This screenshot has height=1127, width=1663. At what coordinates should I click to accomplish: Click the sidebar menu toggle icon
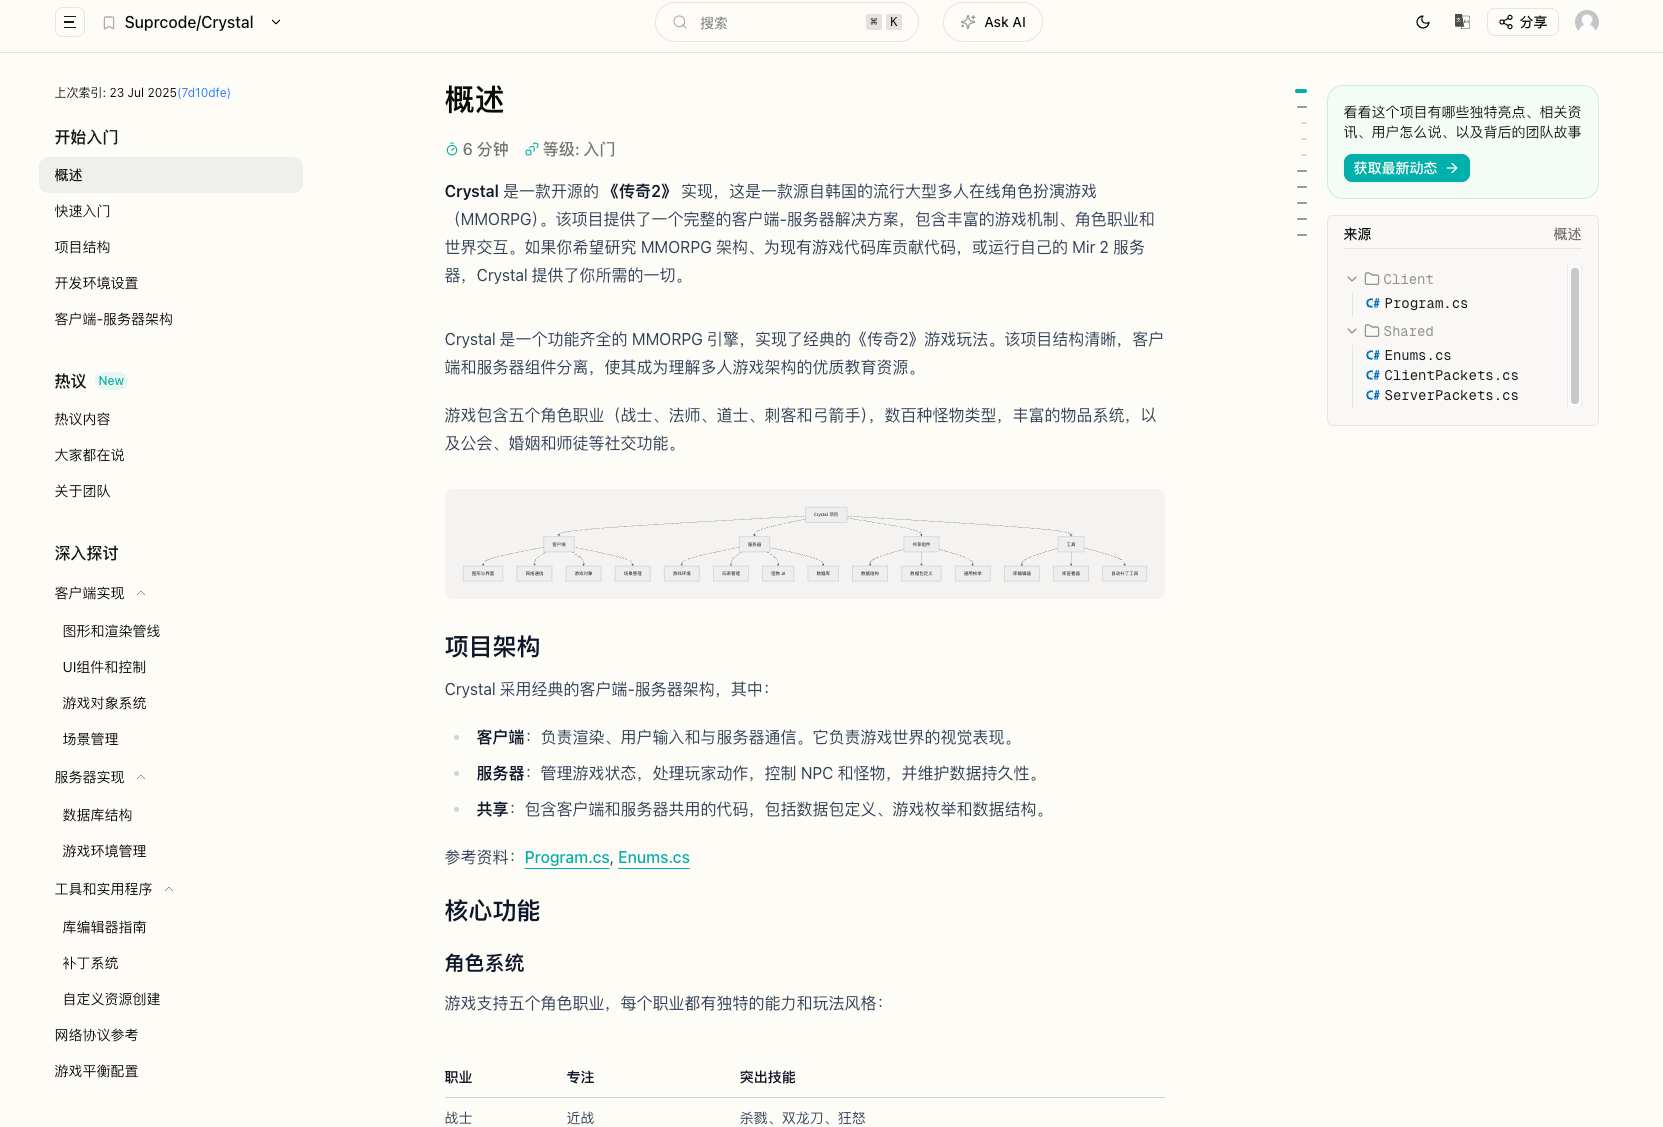click(x=69, y=22)
